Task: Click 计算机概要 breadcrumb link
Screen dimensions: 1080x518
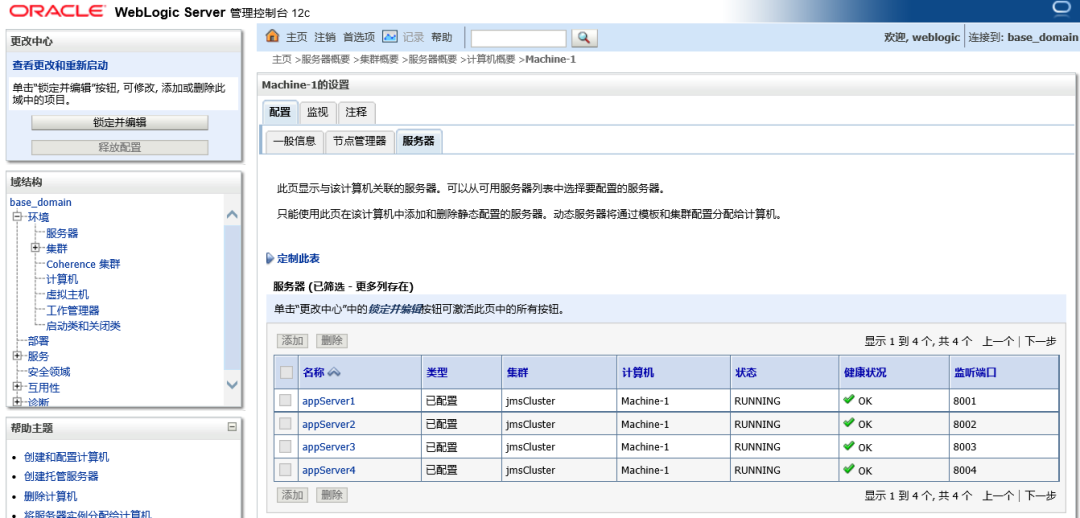Action: point(491,59)
